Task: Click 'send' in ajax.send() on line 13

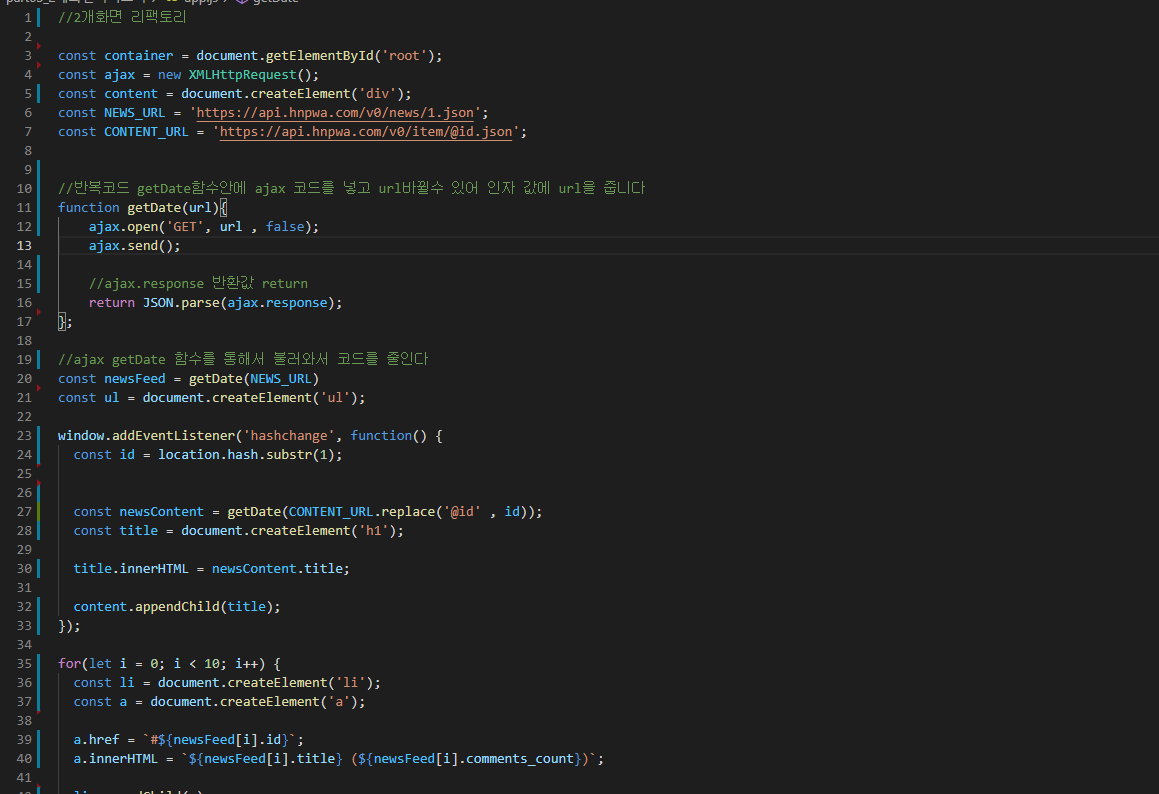Action: point(142,246)
